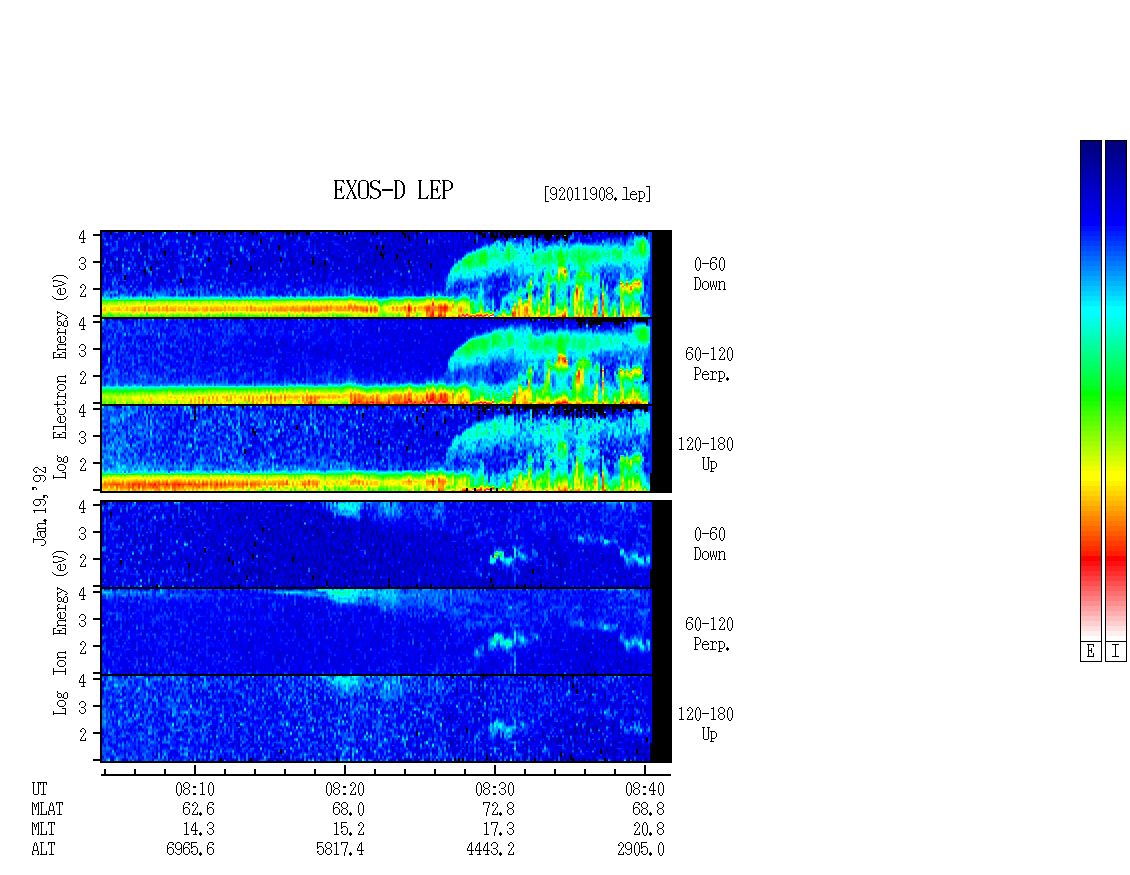
Task: Click the EXOS-D LEP plot title
Action: point(393,190)
